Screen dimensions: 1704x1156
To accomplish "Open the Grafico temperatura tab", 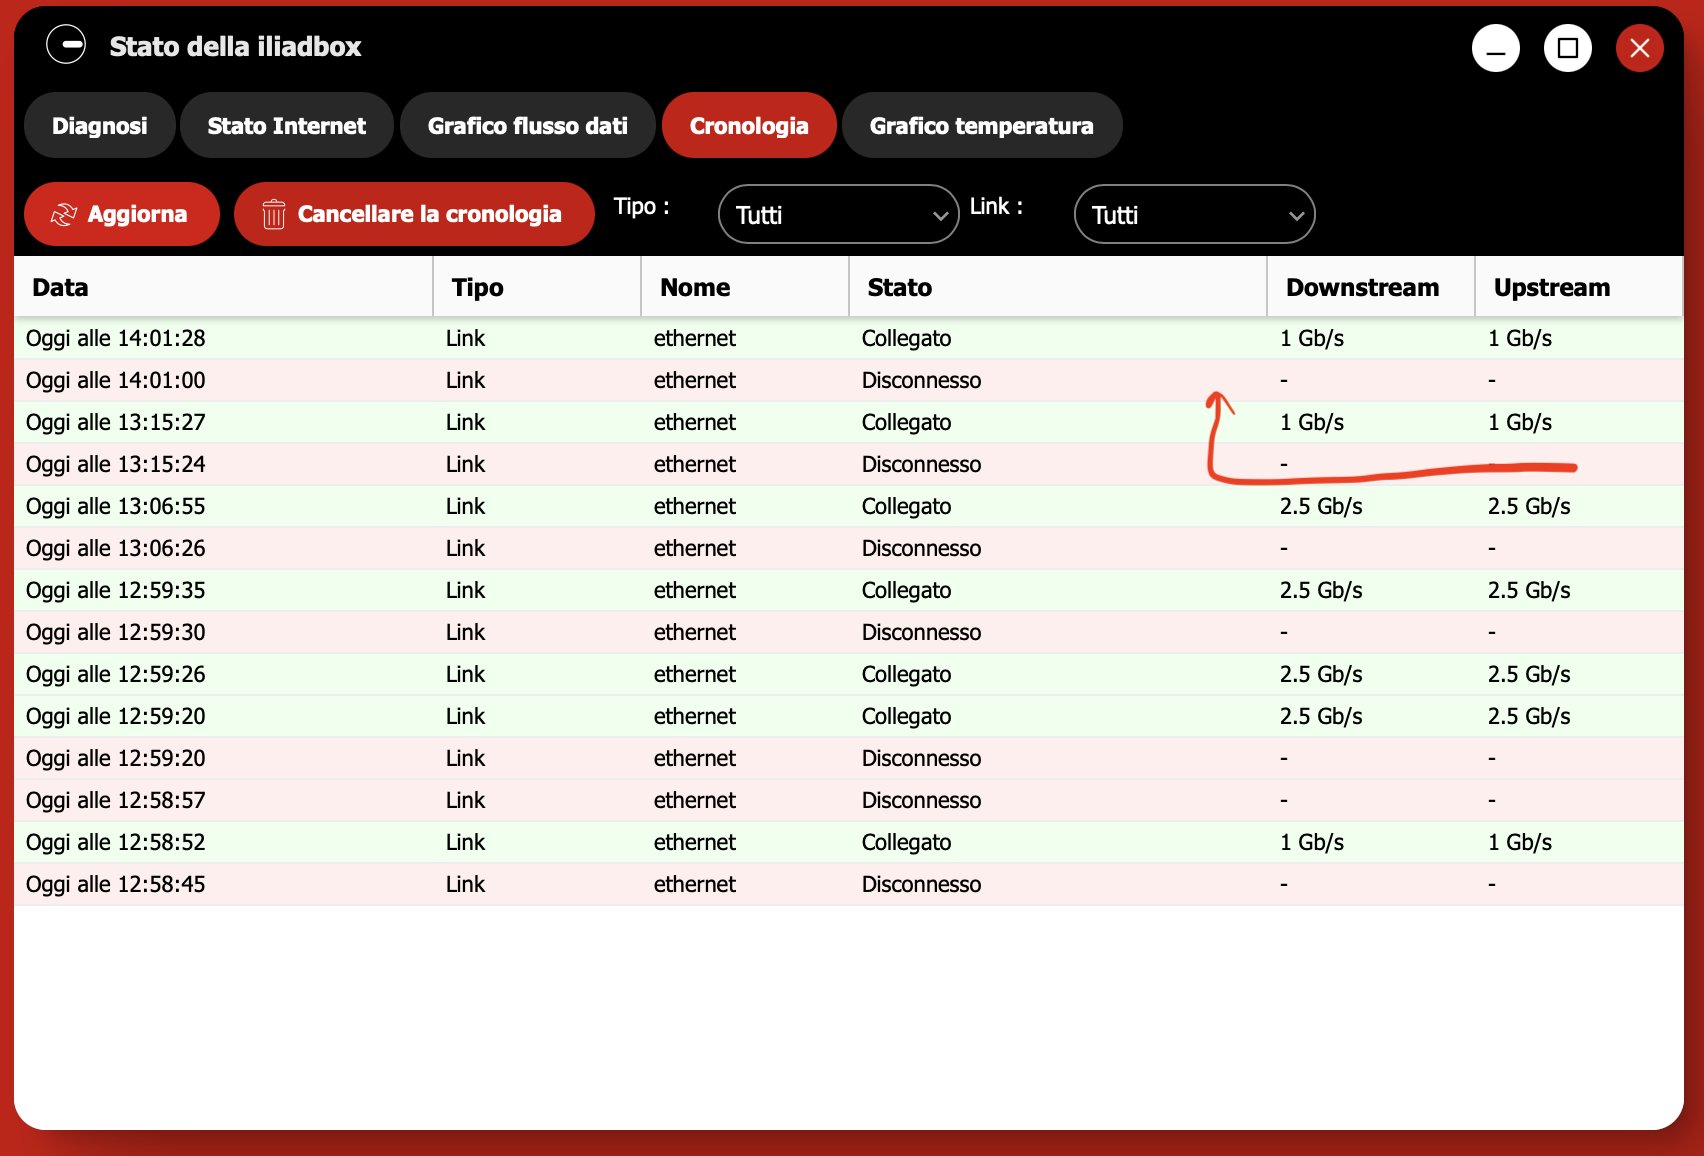I will 982,125.
